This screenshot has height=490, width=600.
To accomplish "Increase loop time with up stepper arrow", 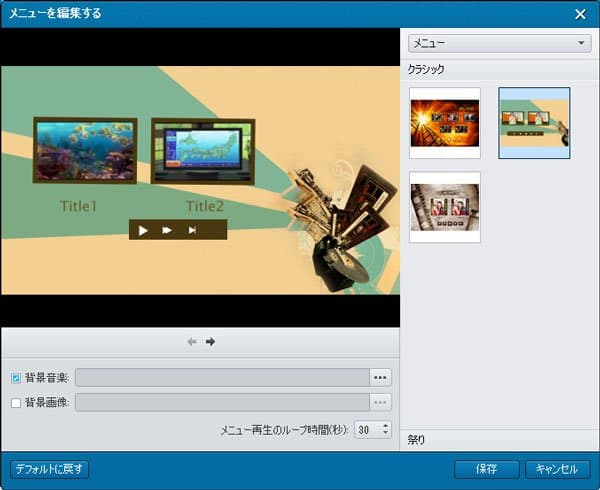I will click(x=386, y=425).
